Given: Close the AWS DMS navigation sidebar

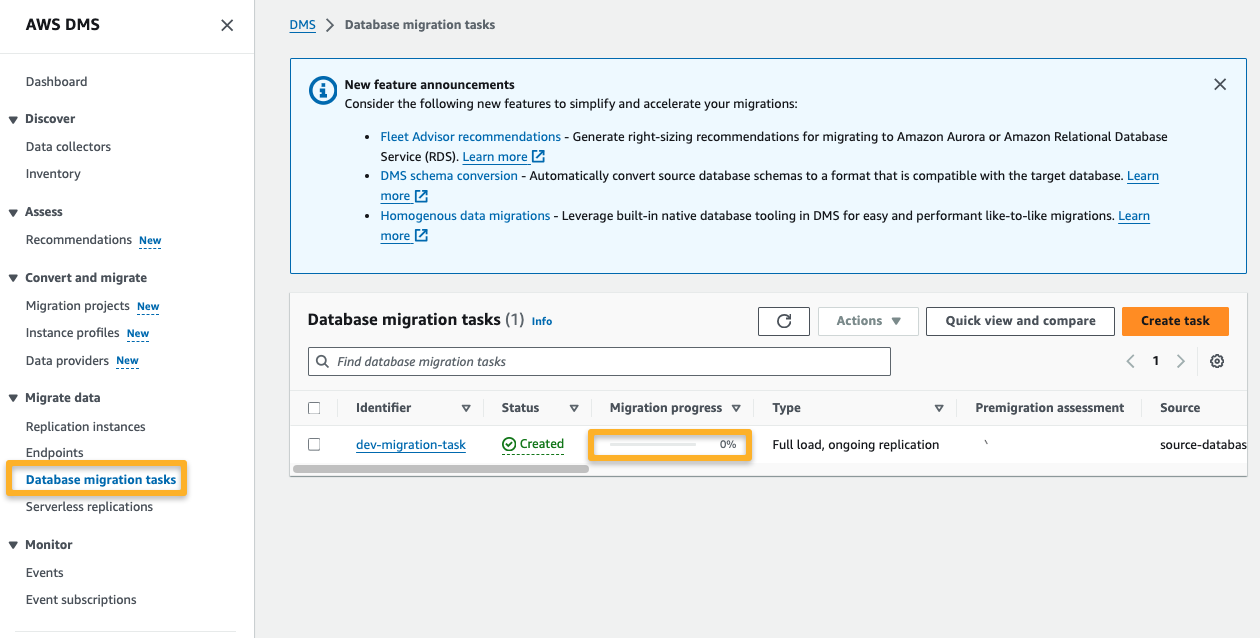Looking at the screenshot, I should point(227,25).
